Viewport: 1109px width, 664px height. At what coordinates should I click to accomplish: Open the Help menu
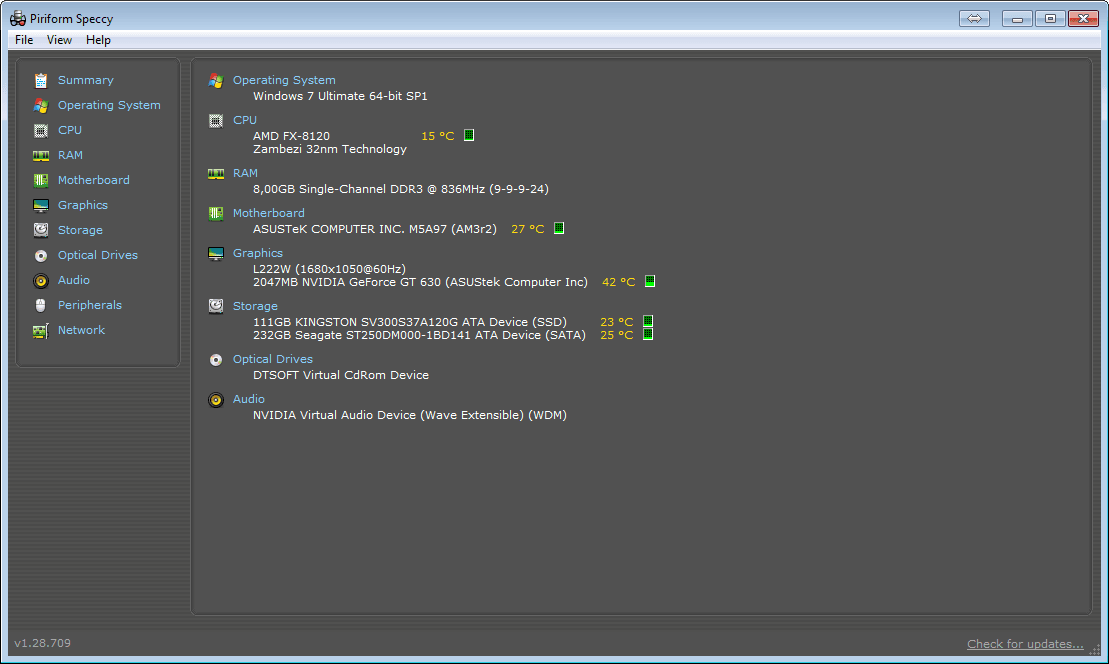tap(98, 40)
